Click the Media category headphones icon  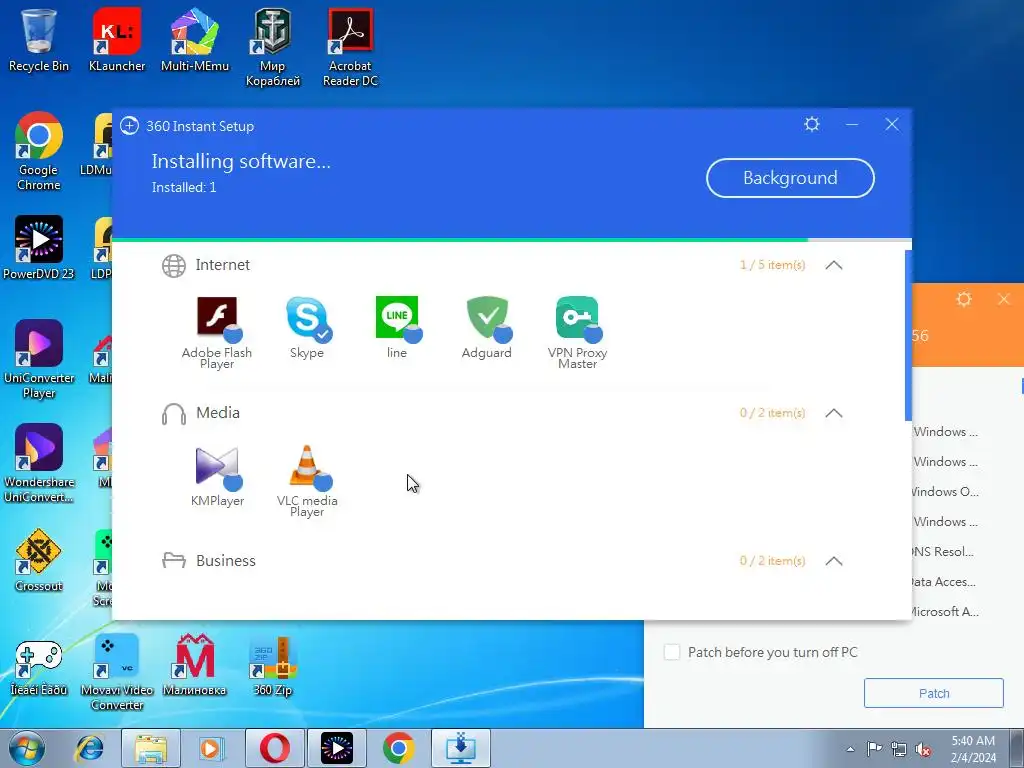pyautogui.click(x=174, y=413)
